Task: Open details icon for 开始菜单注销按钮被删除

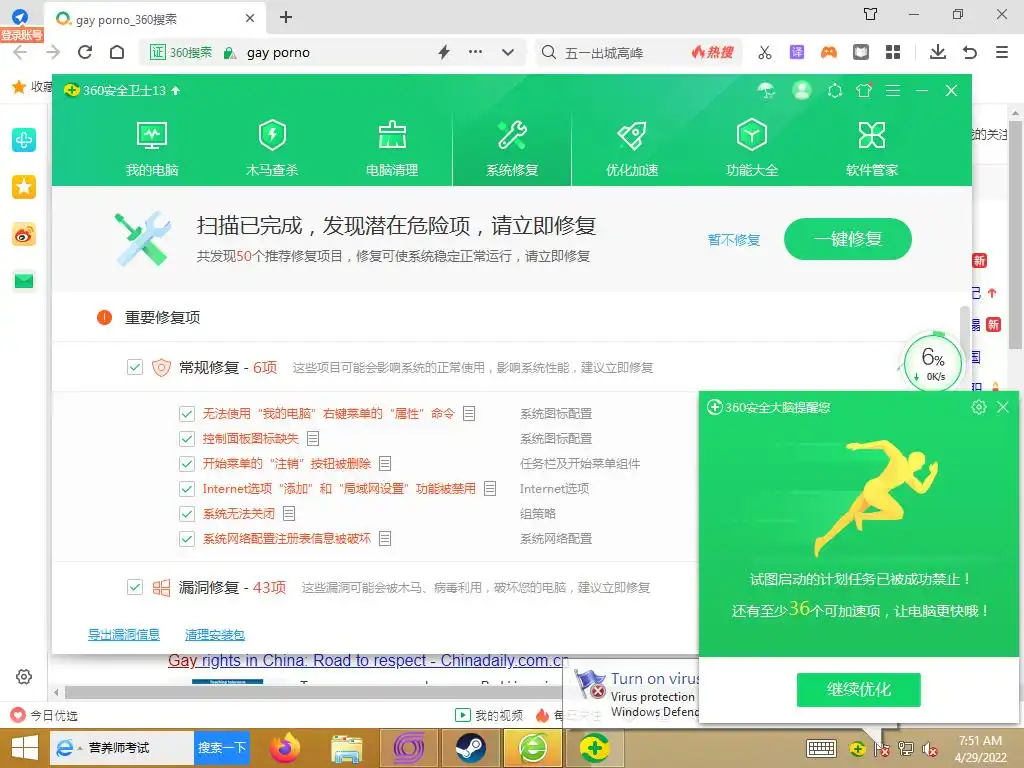Action: [x=385, y=464]
